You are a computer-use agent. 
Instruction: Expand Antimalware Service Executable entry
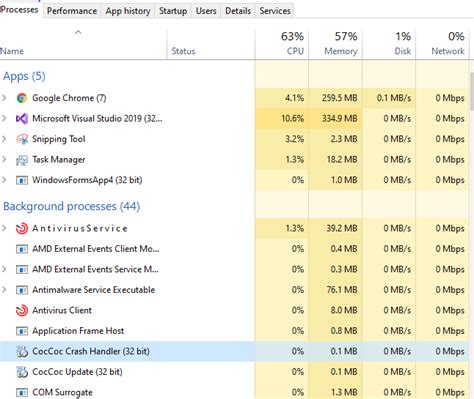[4, 290]
